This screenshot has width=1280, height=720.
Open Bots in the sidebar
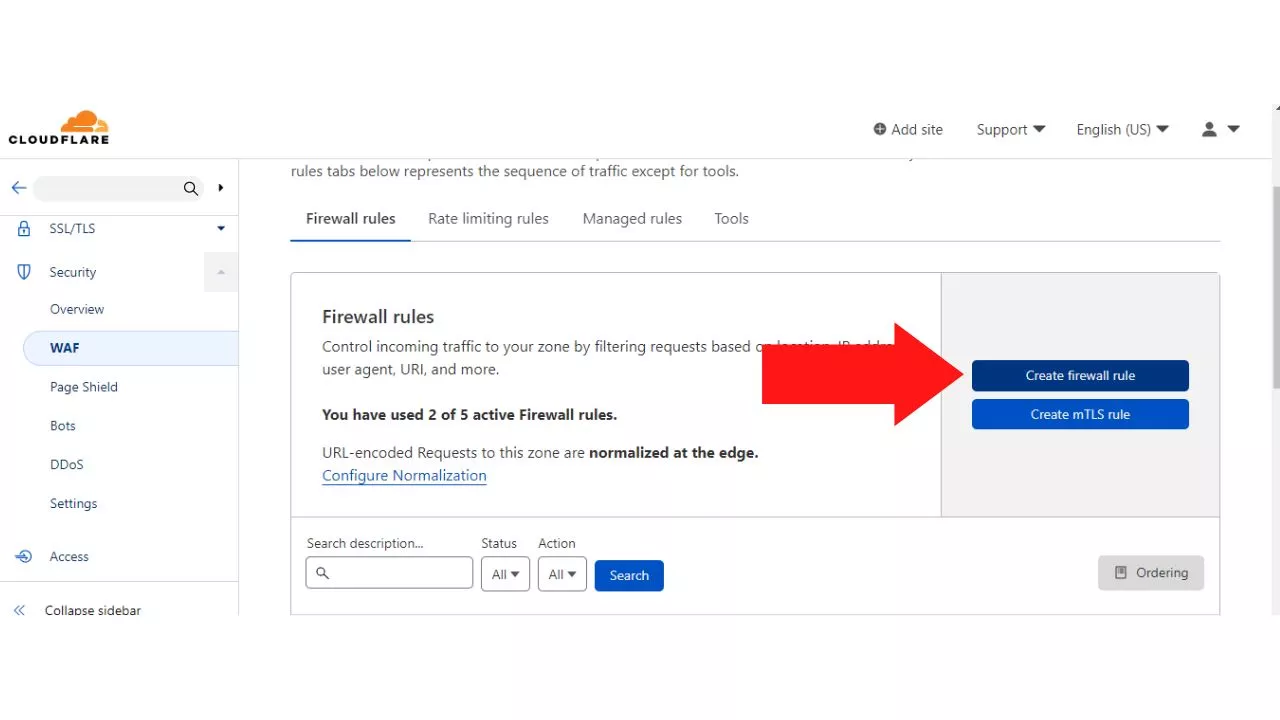(x=63, y=426)
